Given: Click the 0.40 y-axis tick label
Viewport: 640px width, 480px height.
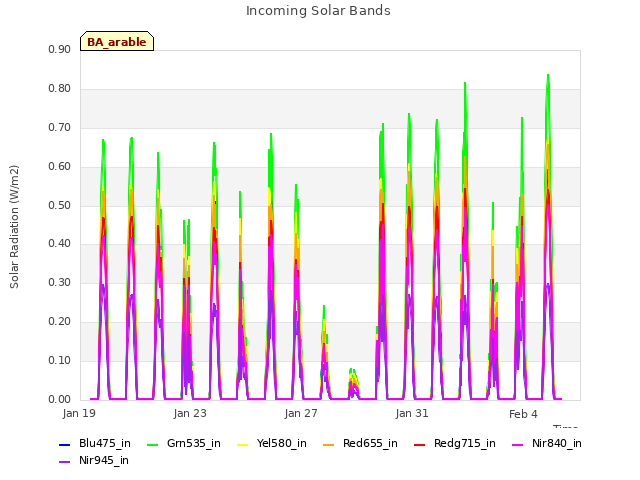Looking at the screenshot, I should 60,244.
